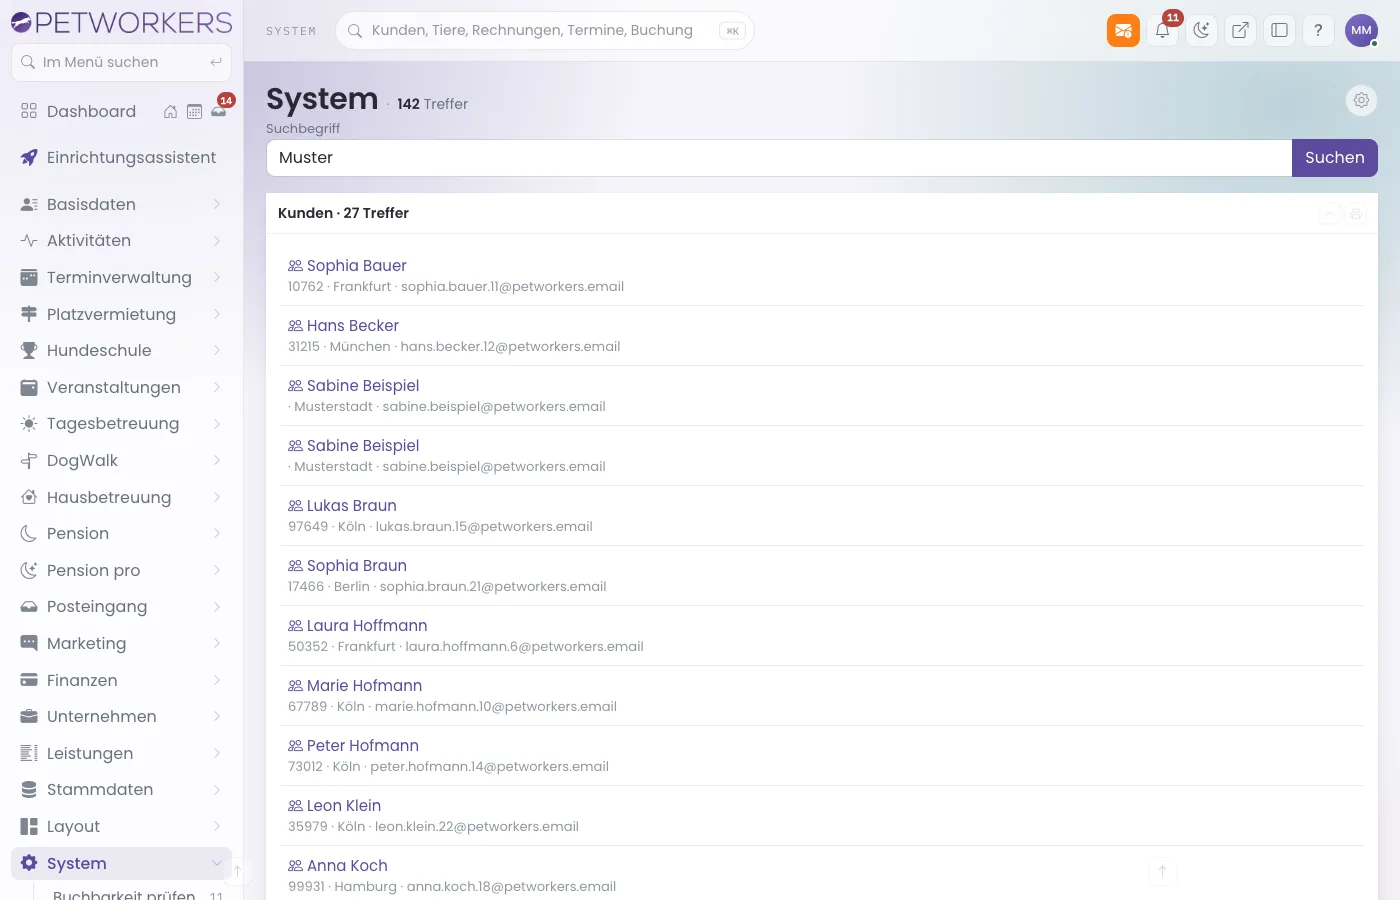Focus the Im Menü suchen field
Image resolution: width=1400 pixels, height=900 pixels.
point(121,62)
